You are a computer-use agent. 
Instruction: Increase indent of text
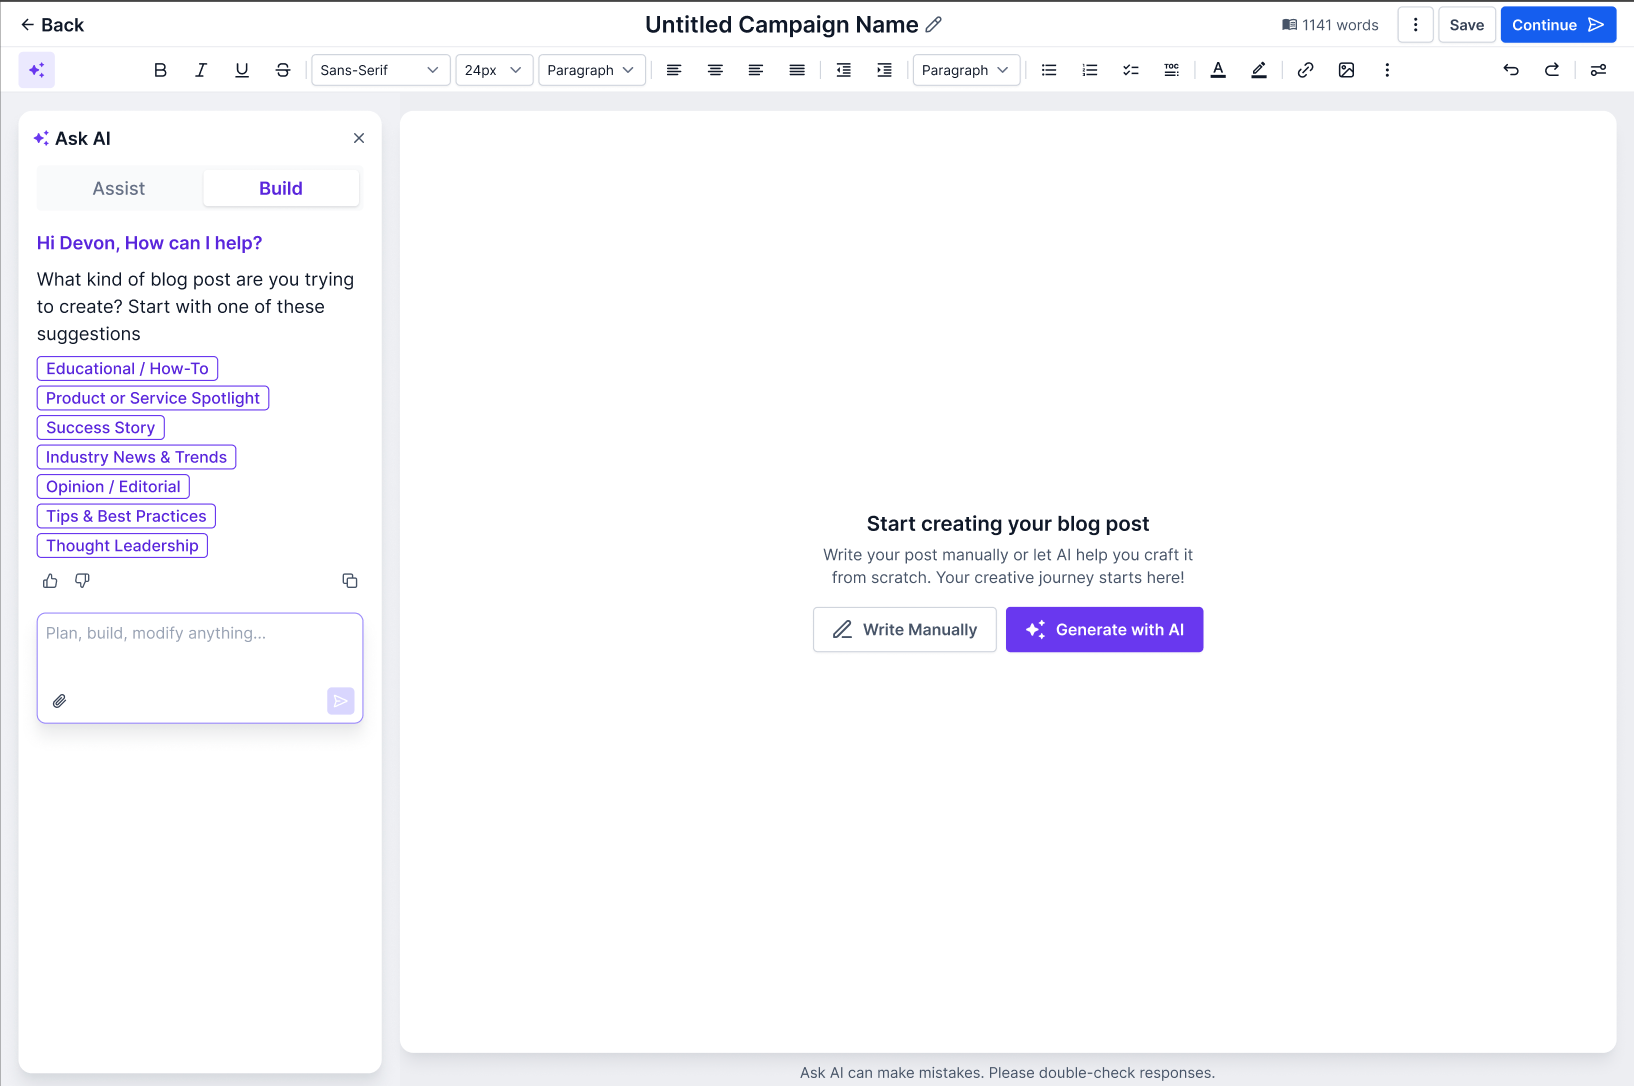pos(885,70)
